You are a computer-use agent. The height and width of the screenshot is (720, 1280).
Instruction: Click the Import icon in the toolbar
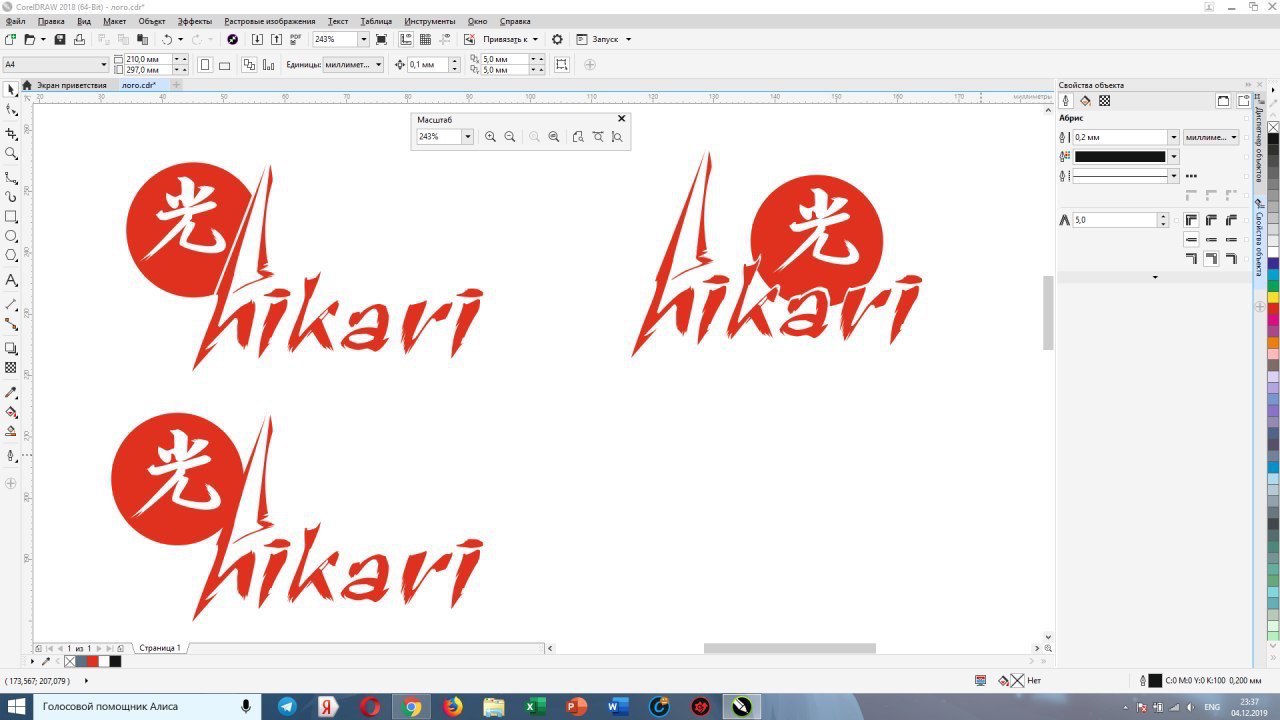(x=257, y=39)
